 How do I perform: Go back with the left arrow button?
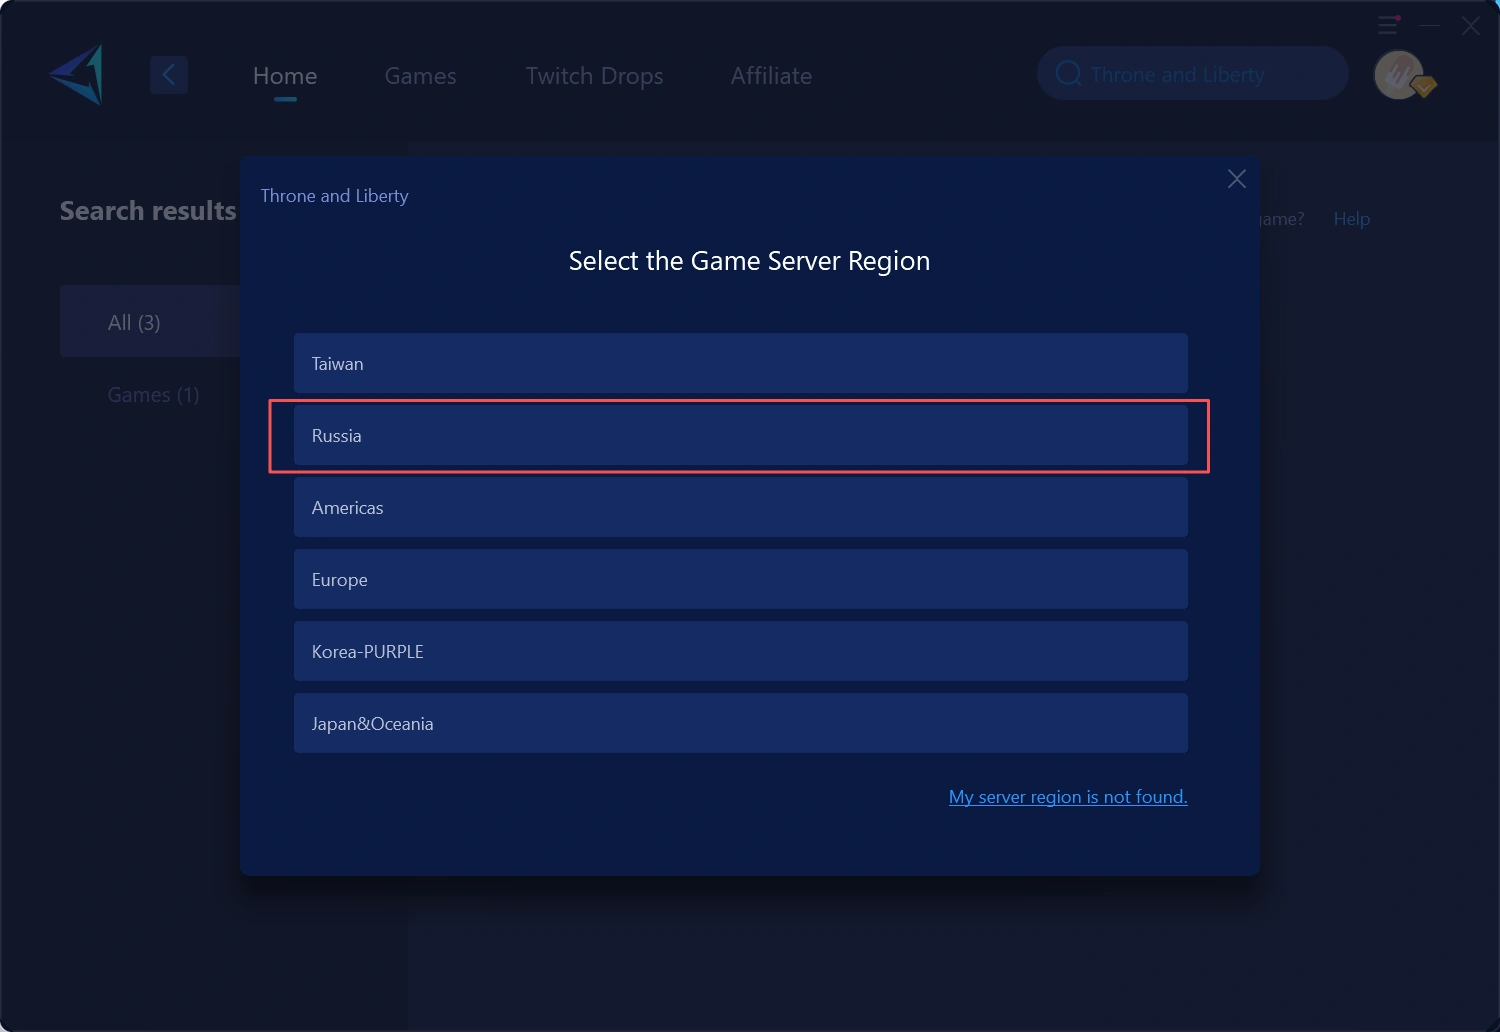point(169,75)
